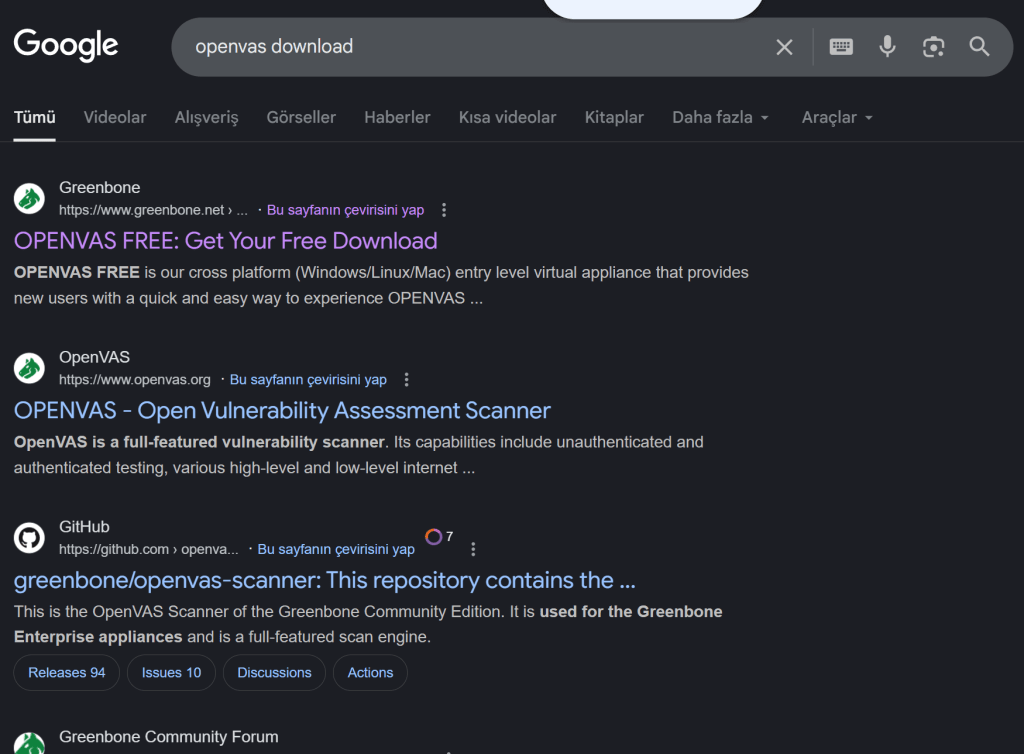The image size is (1024, 754).
Task: Click the Releases 94 chip
Action: 66,673
